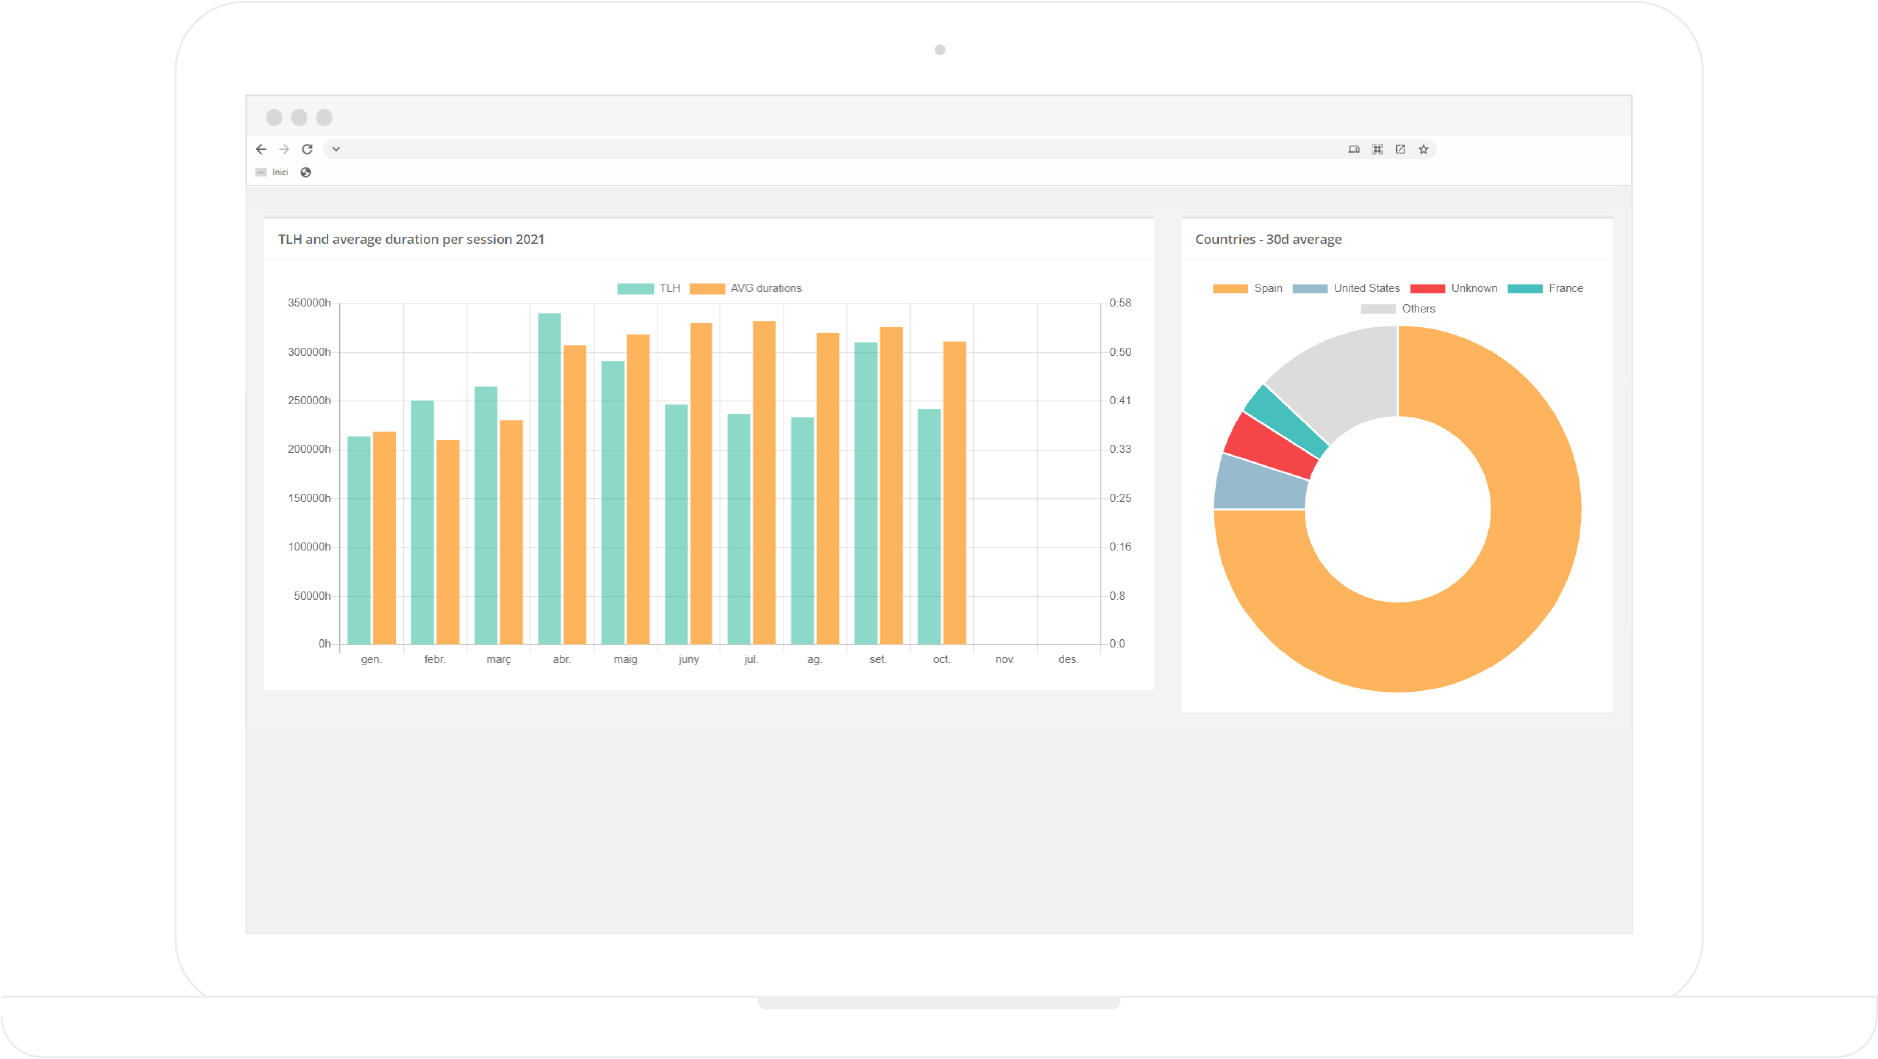This screenshot has height=1059, width=1878.
Task: Hide United States in countries legend
Action: (1346, 288)
